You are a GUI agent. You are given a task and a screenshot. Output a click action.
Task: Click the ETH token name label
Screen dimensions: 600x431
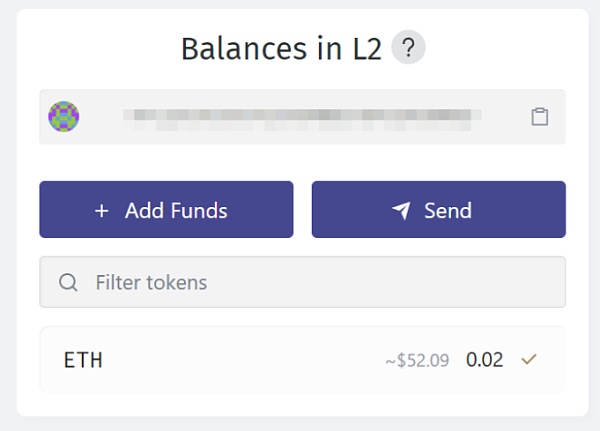[83, 360]
